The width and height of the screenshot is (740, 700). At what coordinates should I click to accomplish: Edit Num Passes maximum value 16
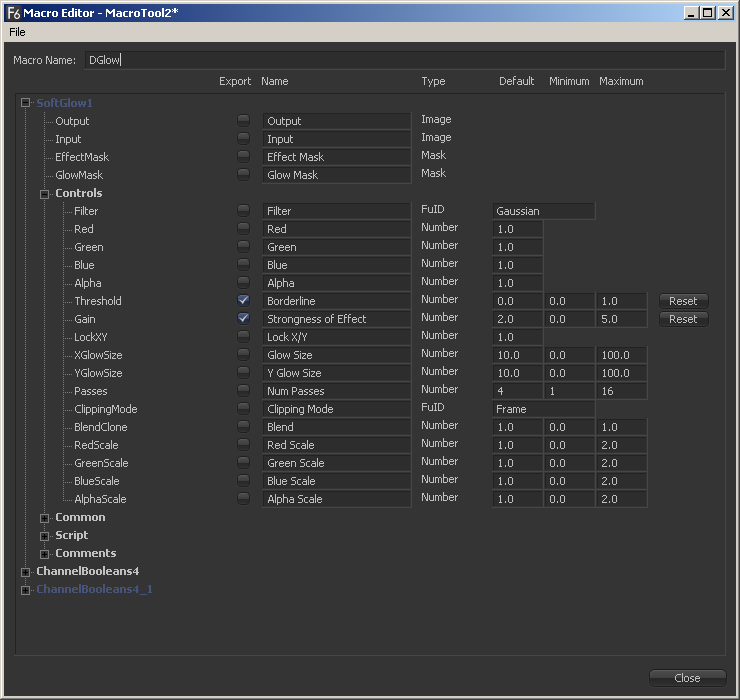(621, 391)
